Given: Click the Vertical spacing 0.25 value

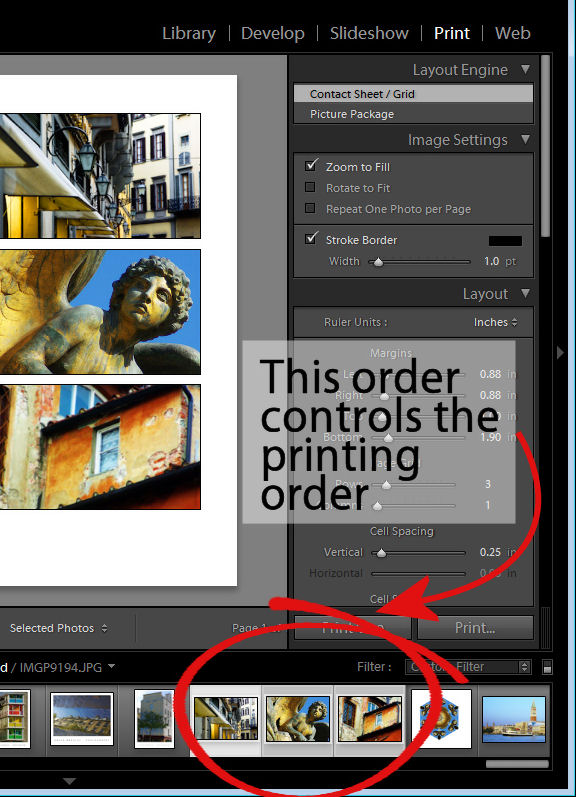Looking at the screenshot, I should coord(490,552).
